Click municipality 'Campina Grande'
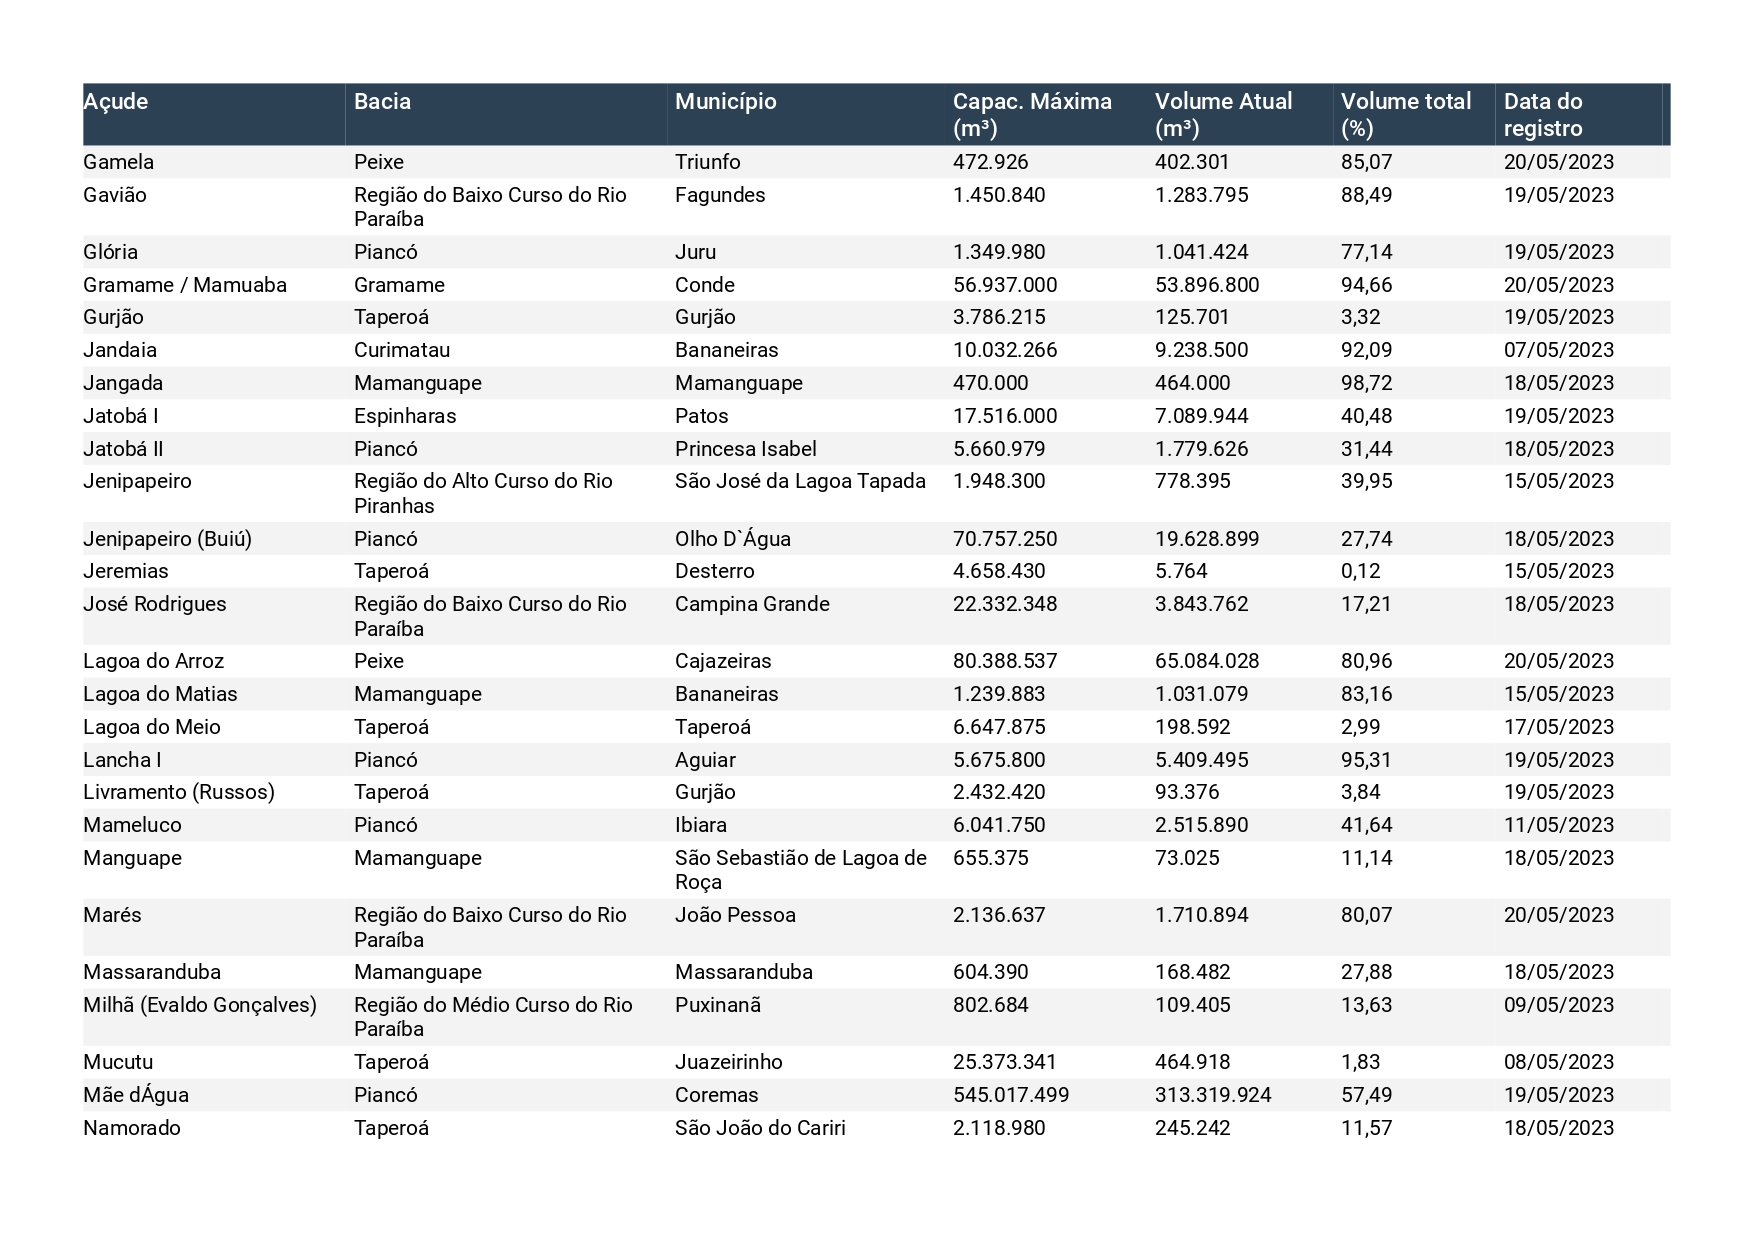This screenshot has width=1754, height=1241. 752,604
